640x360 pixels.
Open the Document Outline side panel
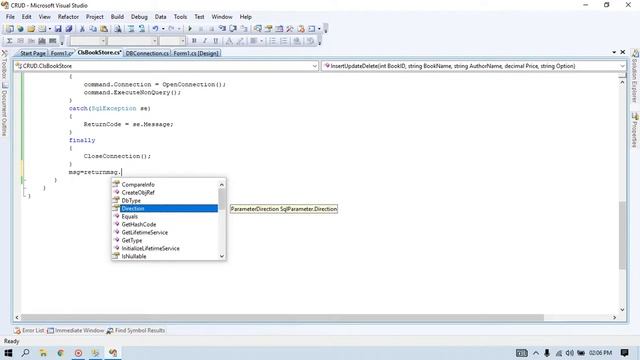coord(4,109)
